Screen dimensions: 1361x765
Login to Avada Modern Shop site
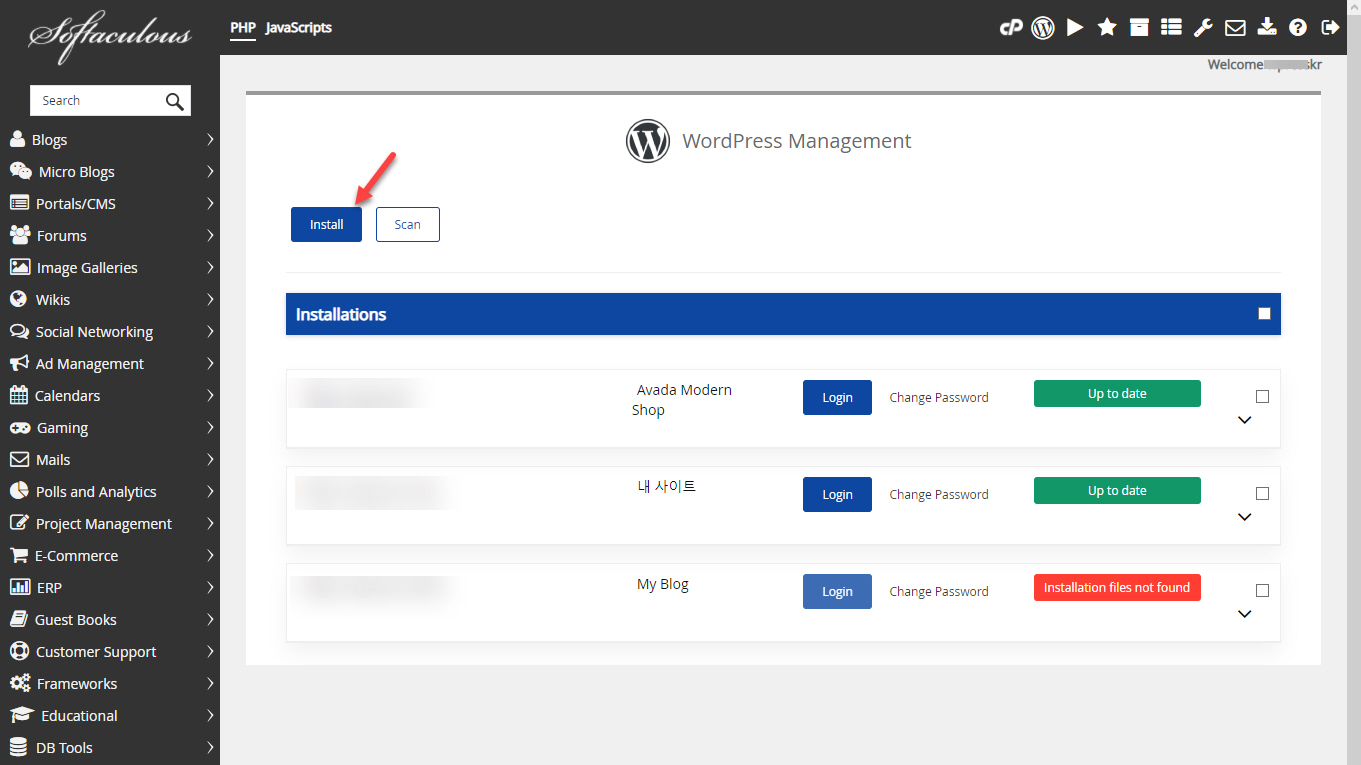(837, 397)
